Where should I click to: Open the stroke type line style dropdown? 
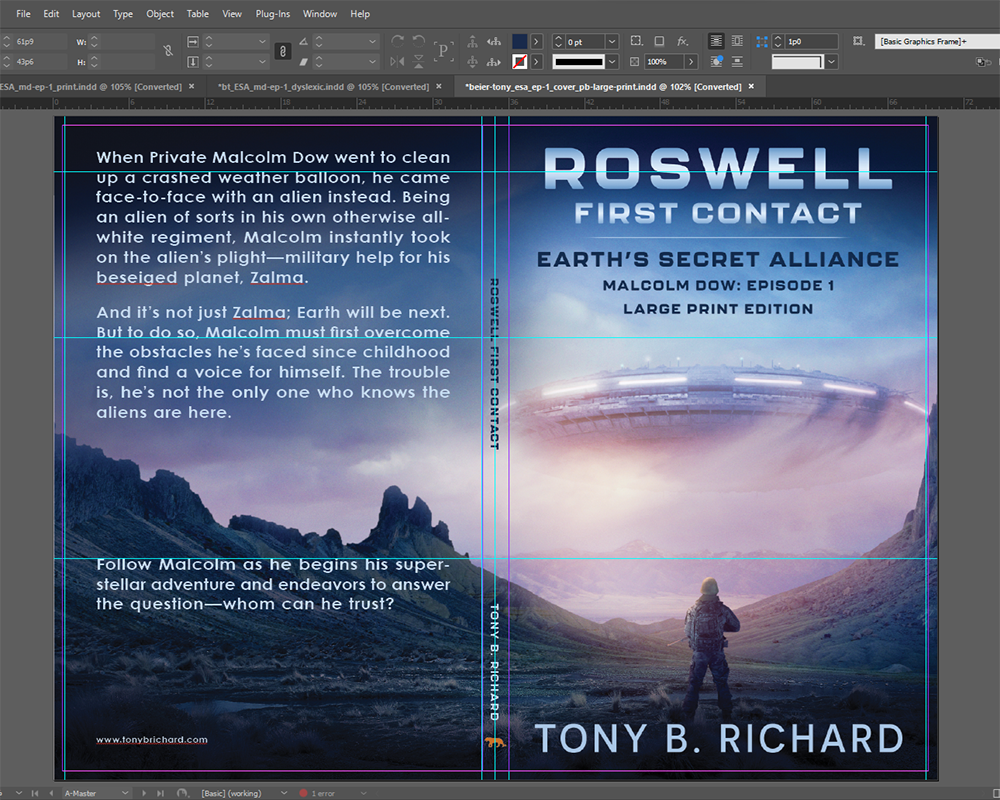click(x=612, y=62)
